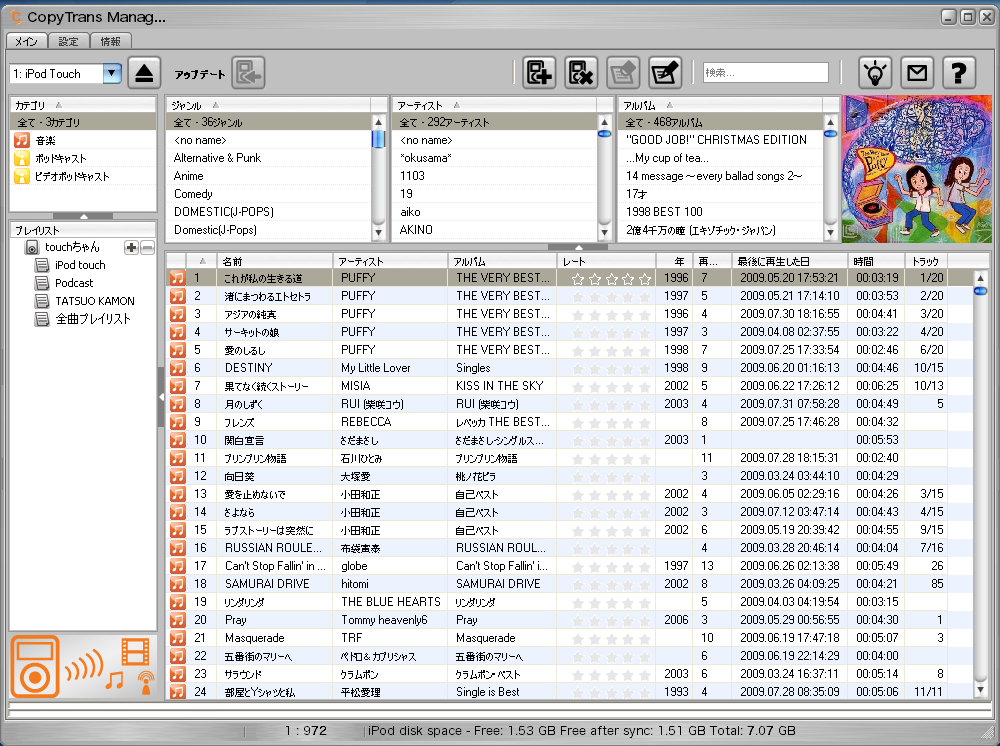Sort tracks by the レート column
The height and width of the screenshot is (746, 1000).
[607, 261]
